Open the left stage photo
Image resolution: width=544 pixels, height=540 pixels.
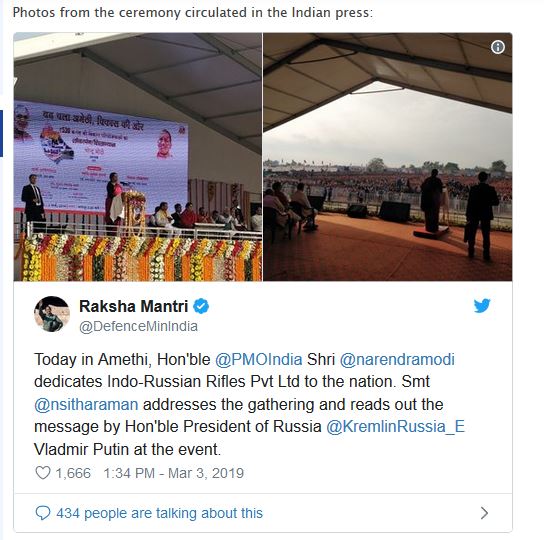138,157
